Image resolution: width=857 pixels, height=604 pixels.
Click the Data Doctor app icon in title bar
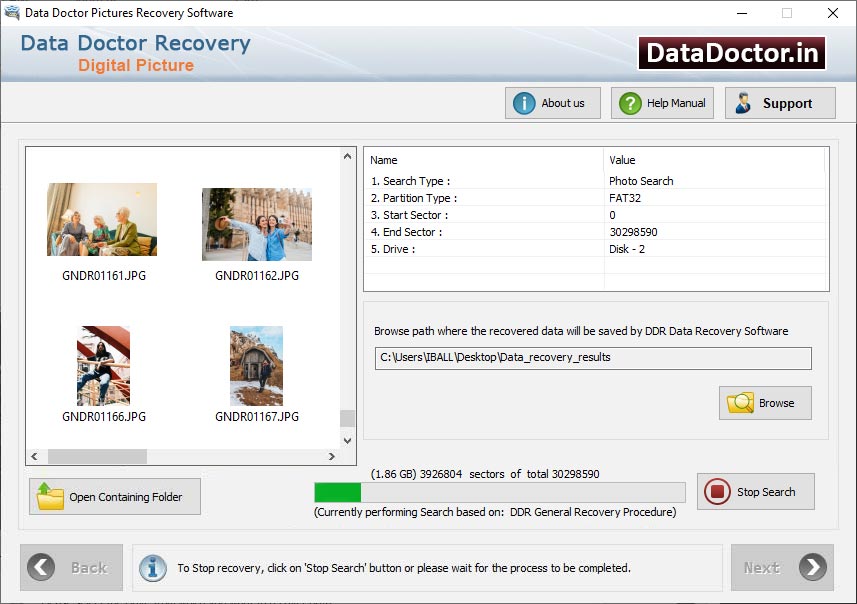13,13
